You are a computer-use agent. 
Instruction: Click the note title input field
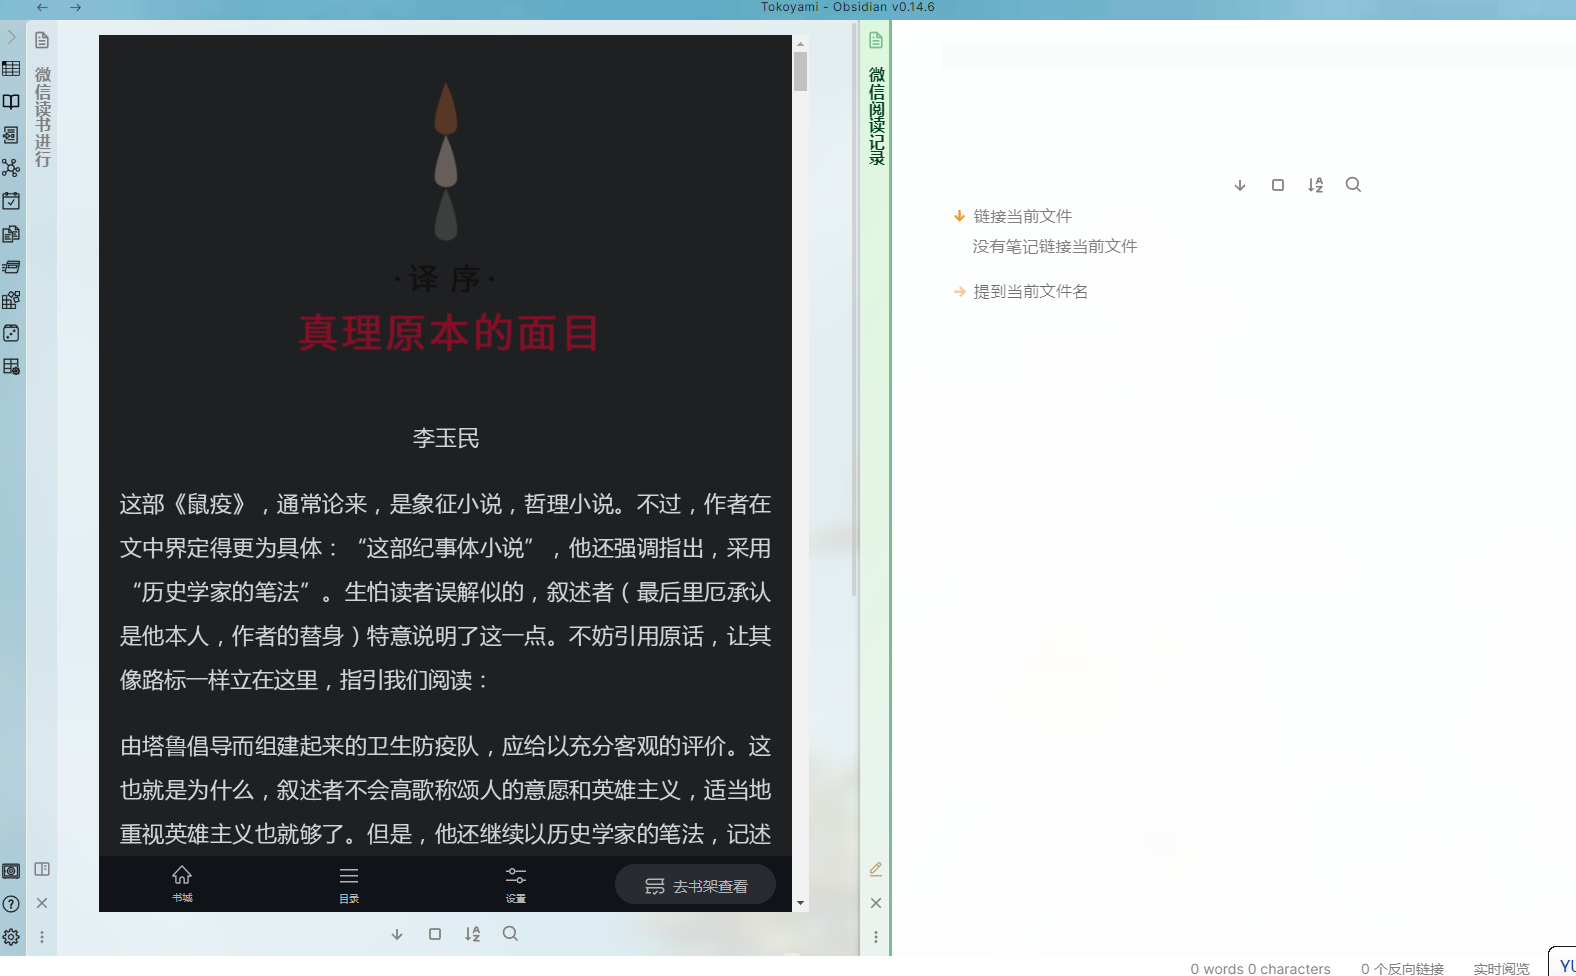1258,56
